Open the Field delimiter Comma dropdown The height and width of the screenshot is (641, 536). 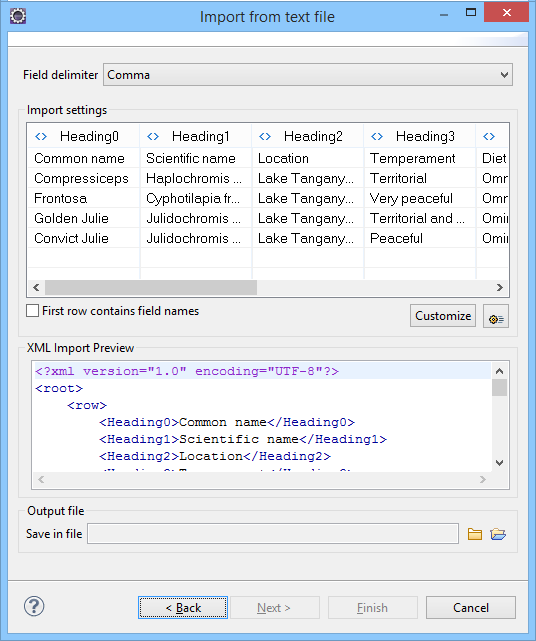click(307, 75)
